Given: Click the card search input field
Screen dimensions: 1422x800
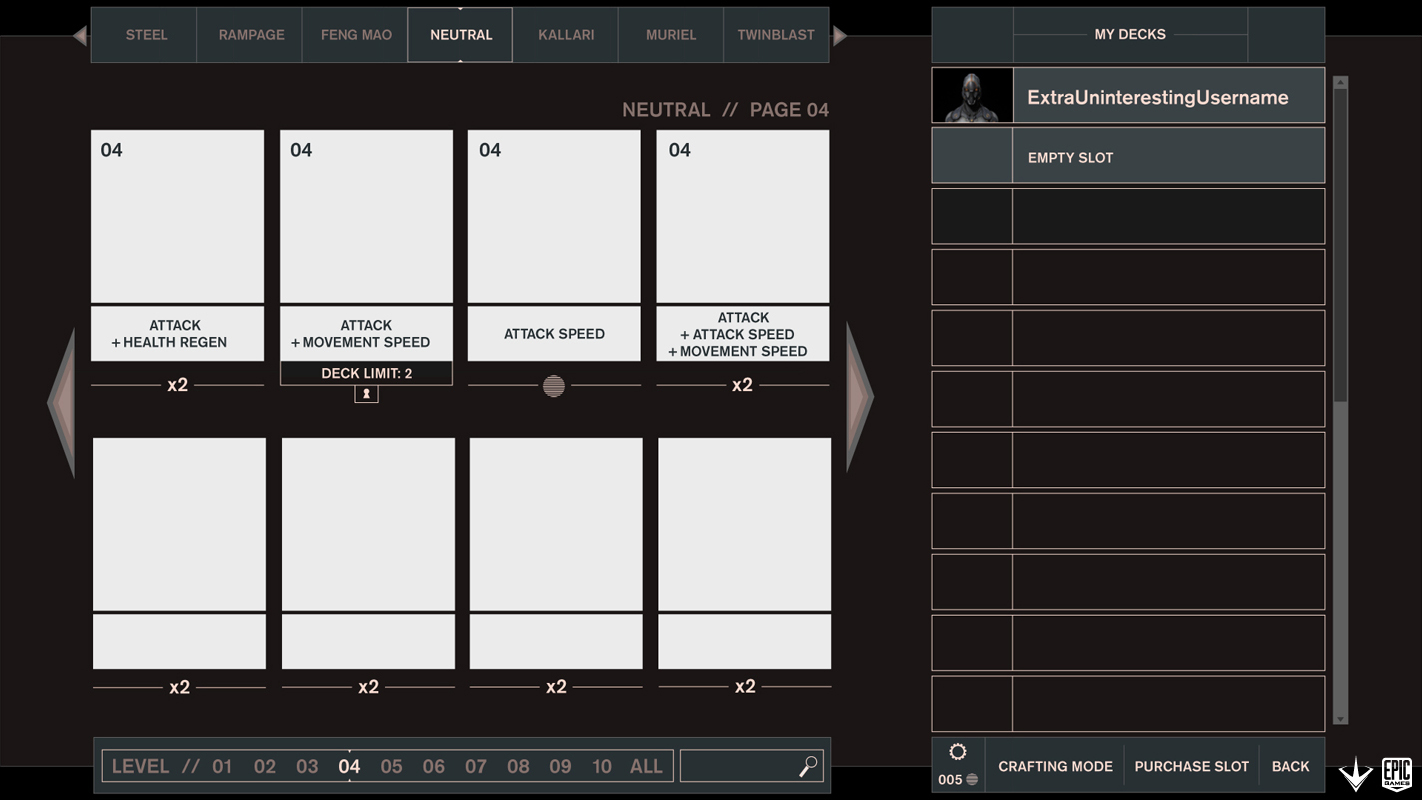Looking at the screenshot, I should click(752, 766).
